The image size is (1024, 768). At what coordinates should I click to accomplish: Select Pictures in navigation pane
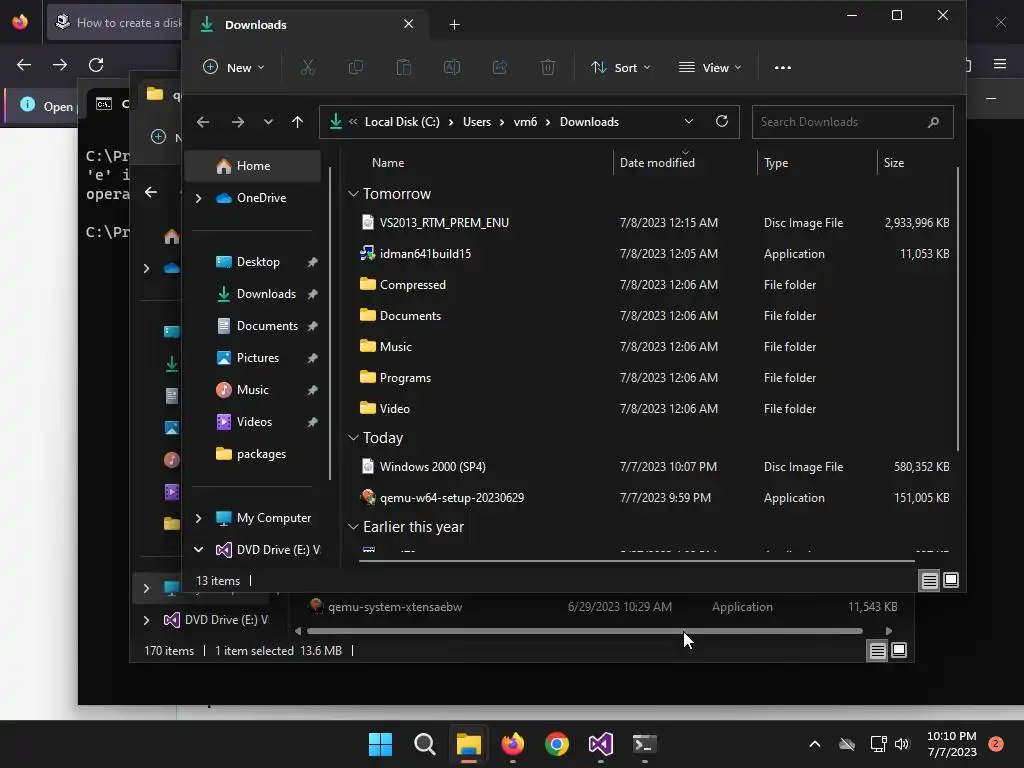(257, 358)
